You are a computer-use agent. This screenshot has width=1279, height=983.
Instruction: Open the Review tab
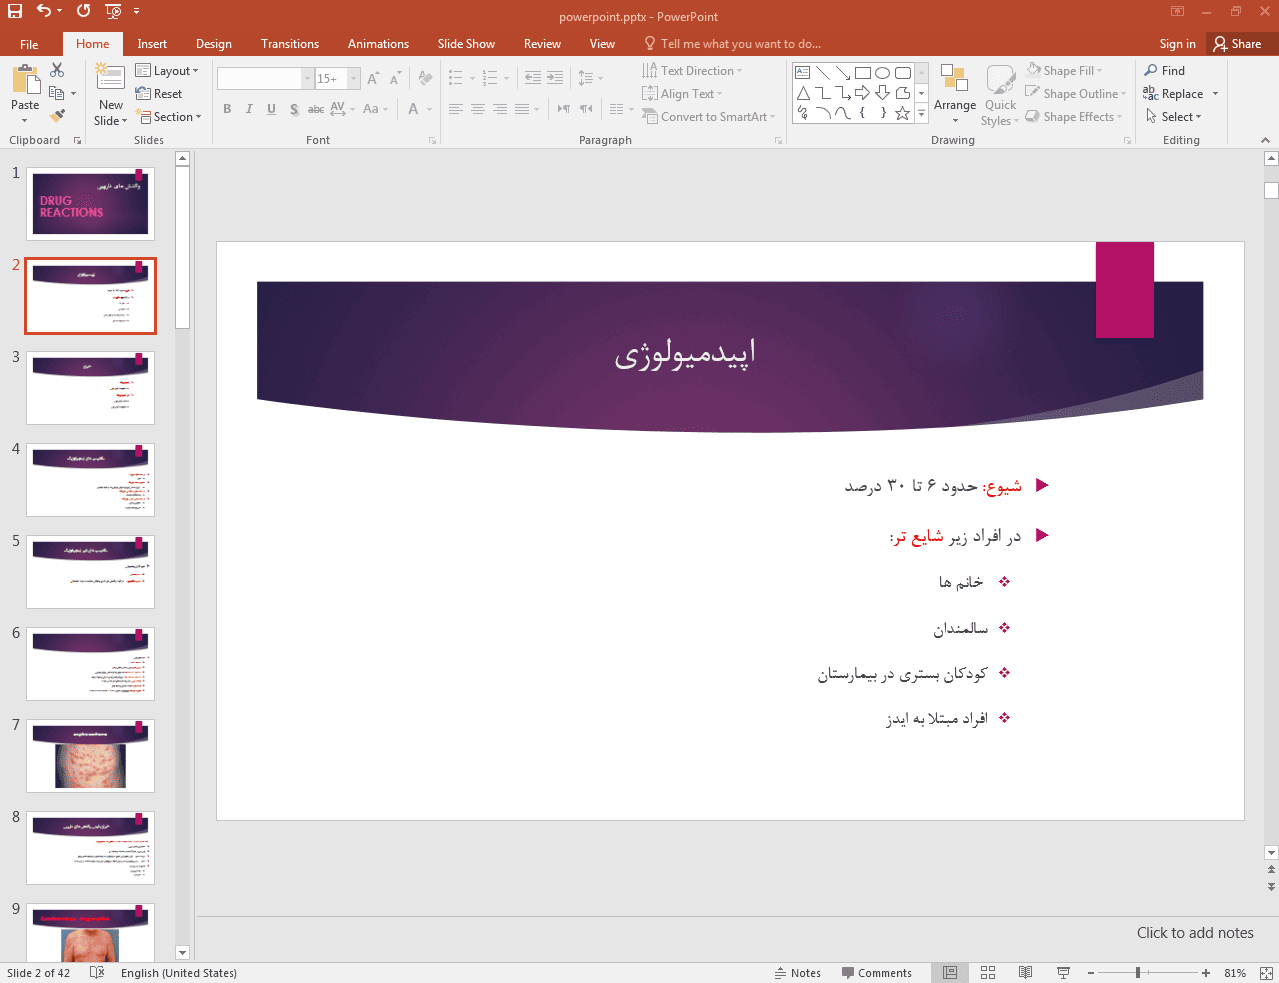tap(542, 44)
